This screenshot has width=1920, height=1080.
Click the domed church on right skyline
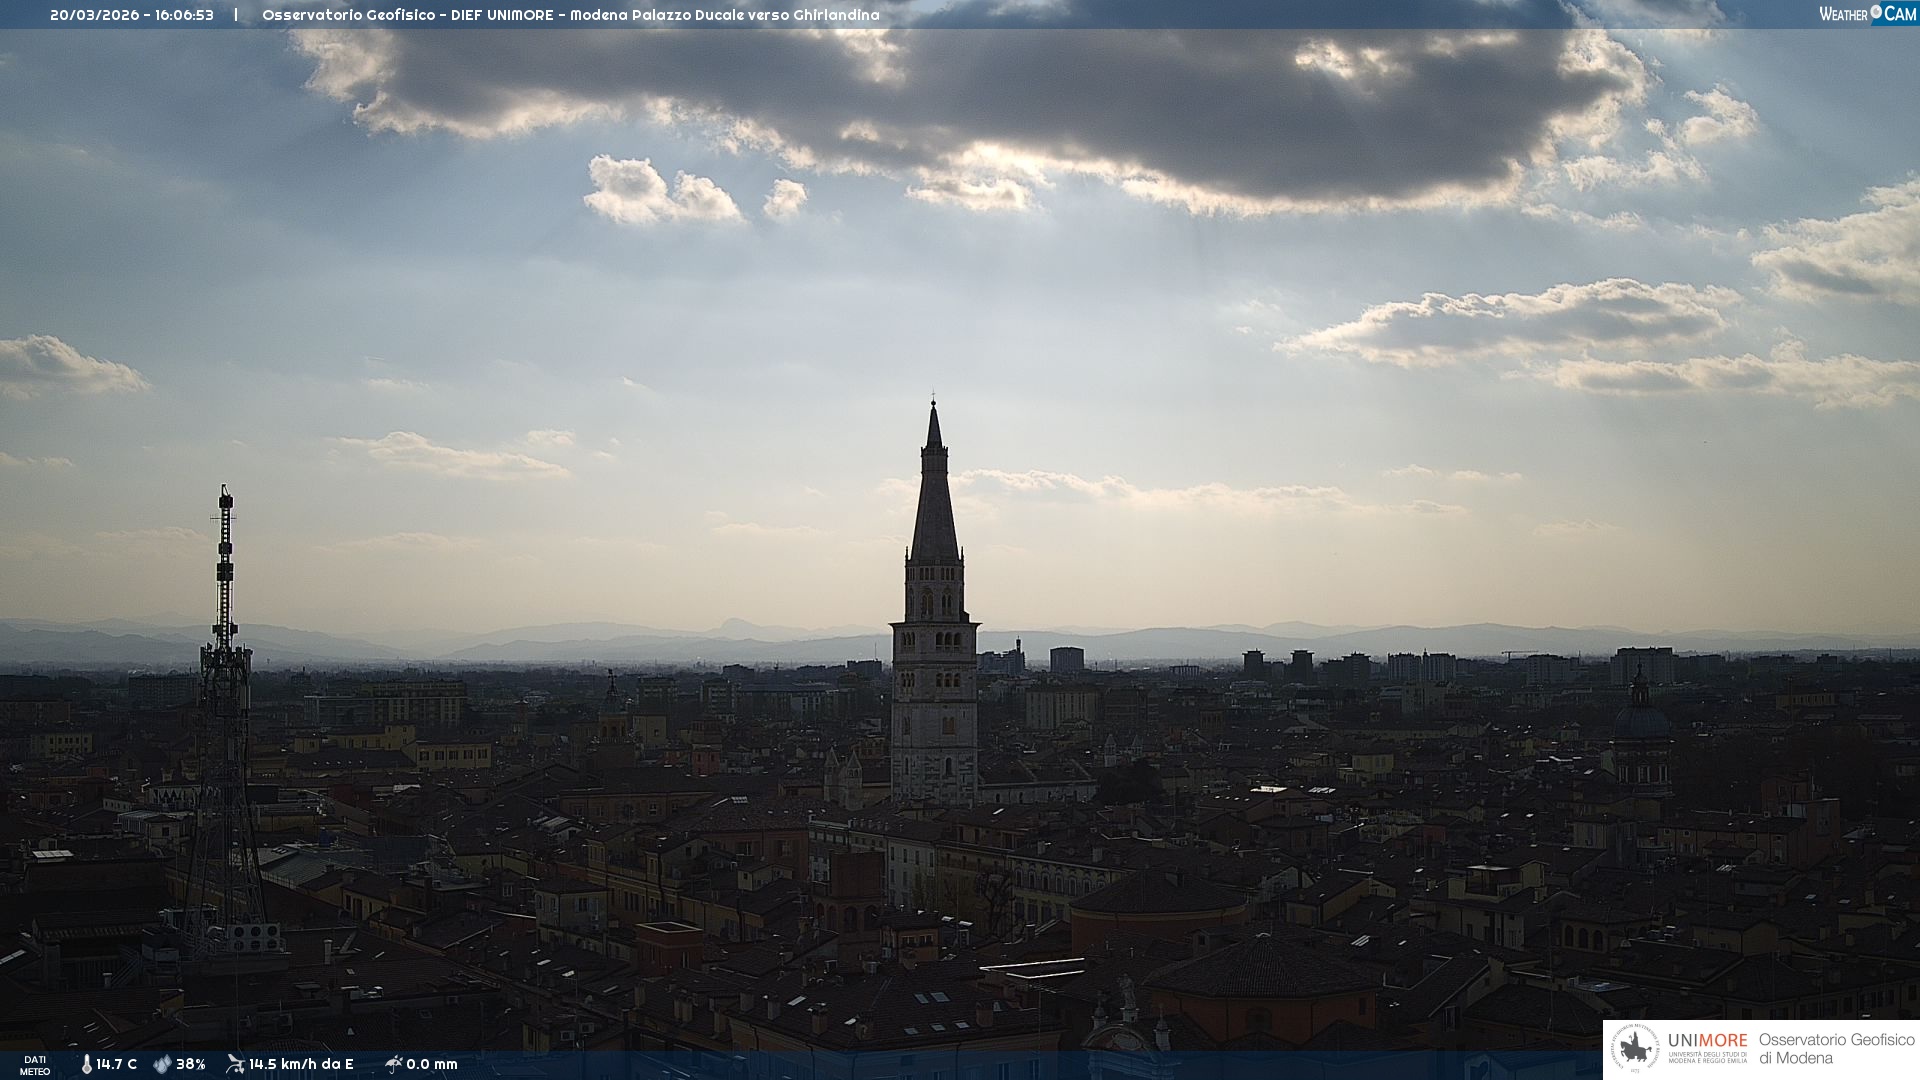1641,720
